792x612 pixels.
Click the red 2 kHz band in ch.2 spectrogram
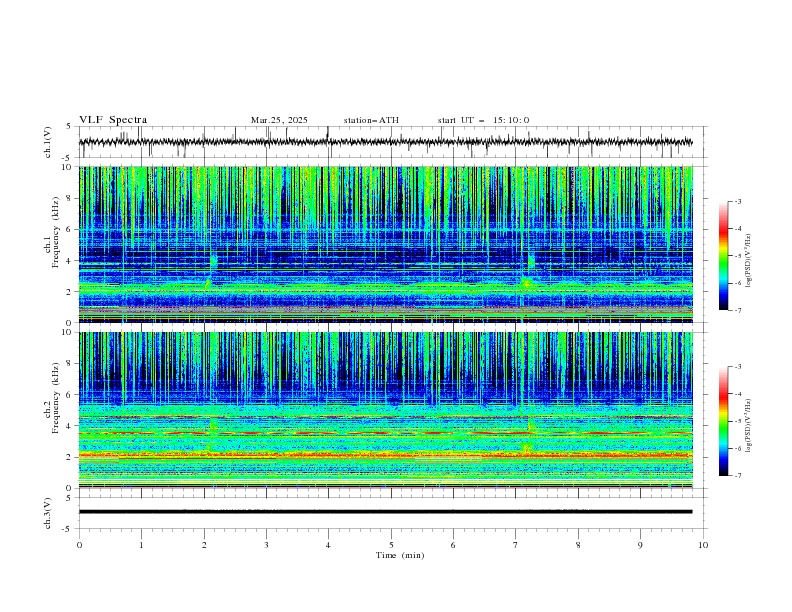coord(385,455)
